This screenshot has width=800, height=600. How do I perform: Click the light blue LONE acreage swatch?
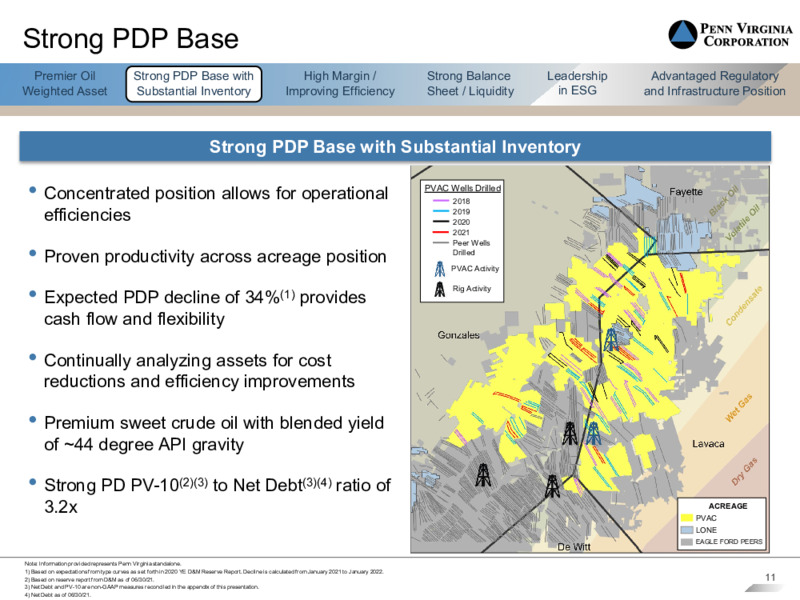(x=687, y=530)
